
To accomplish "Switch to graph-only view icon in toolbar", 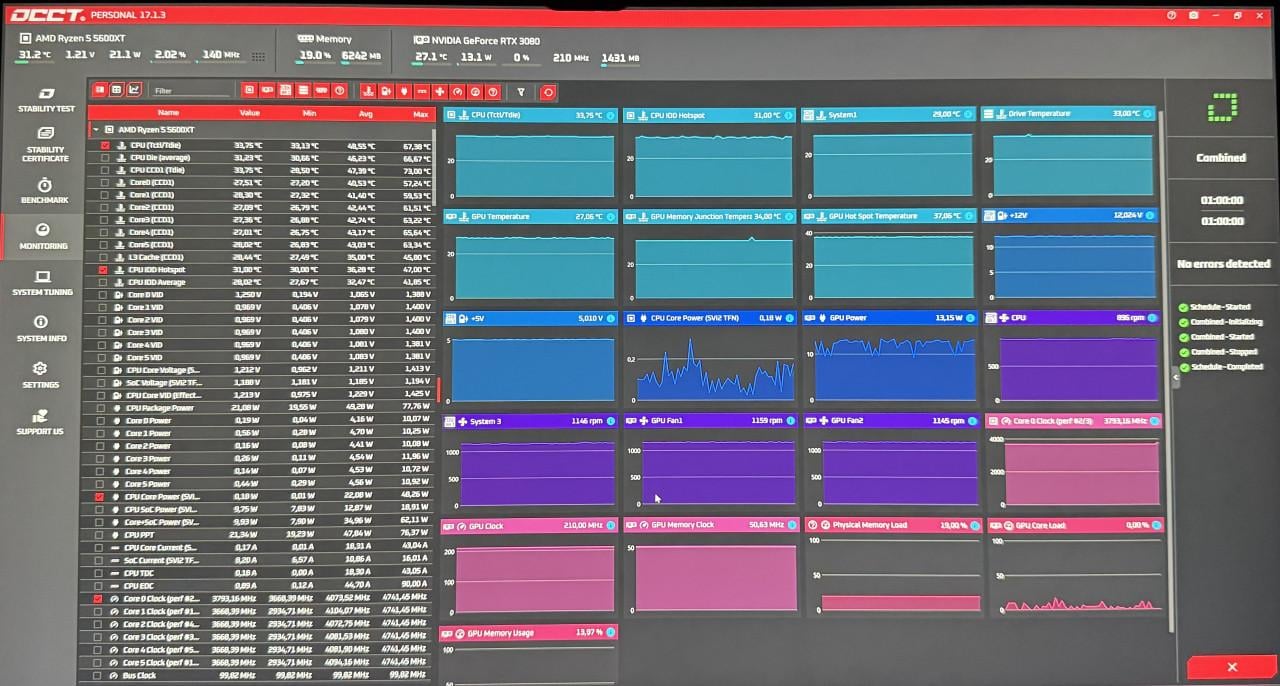I will 134,90.
